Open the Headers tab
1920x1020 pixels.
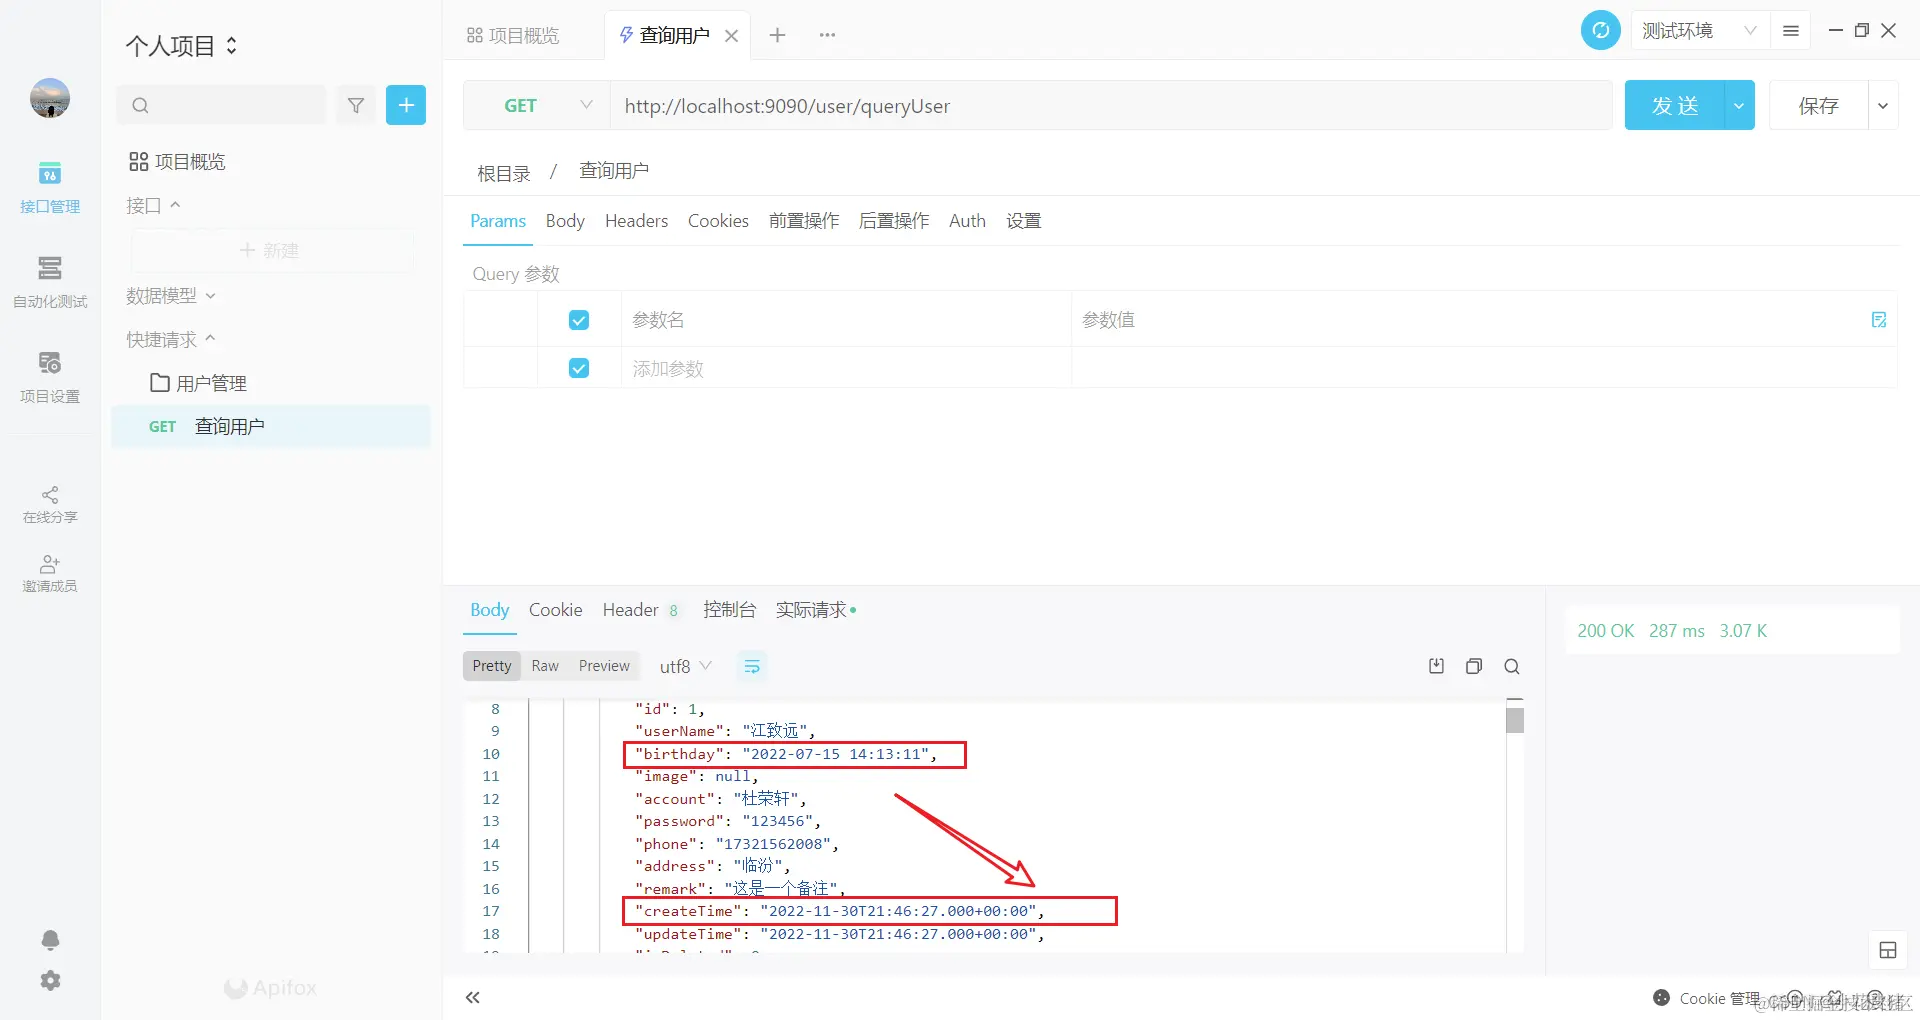(636, 221)
